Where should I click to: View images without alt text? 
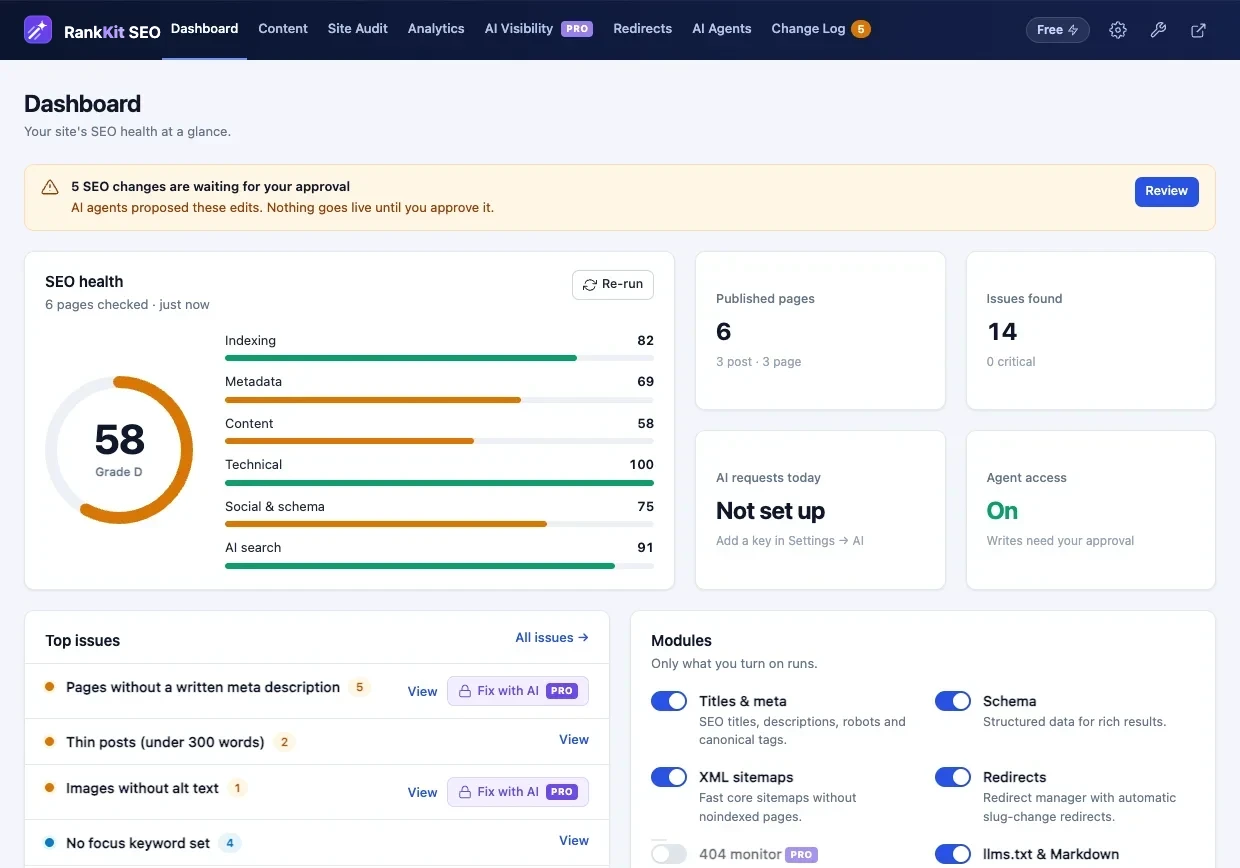point(422,792)
